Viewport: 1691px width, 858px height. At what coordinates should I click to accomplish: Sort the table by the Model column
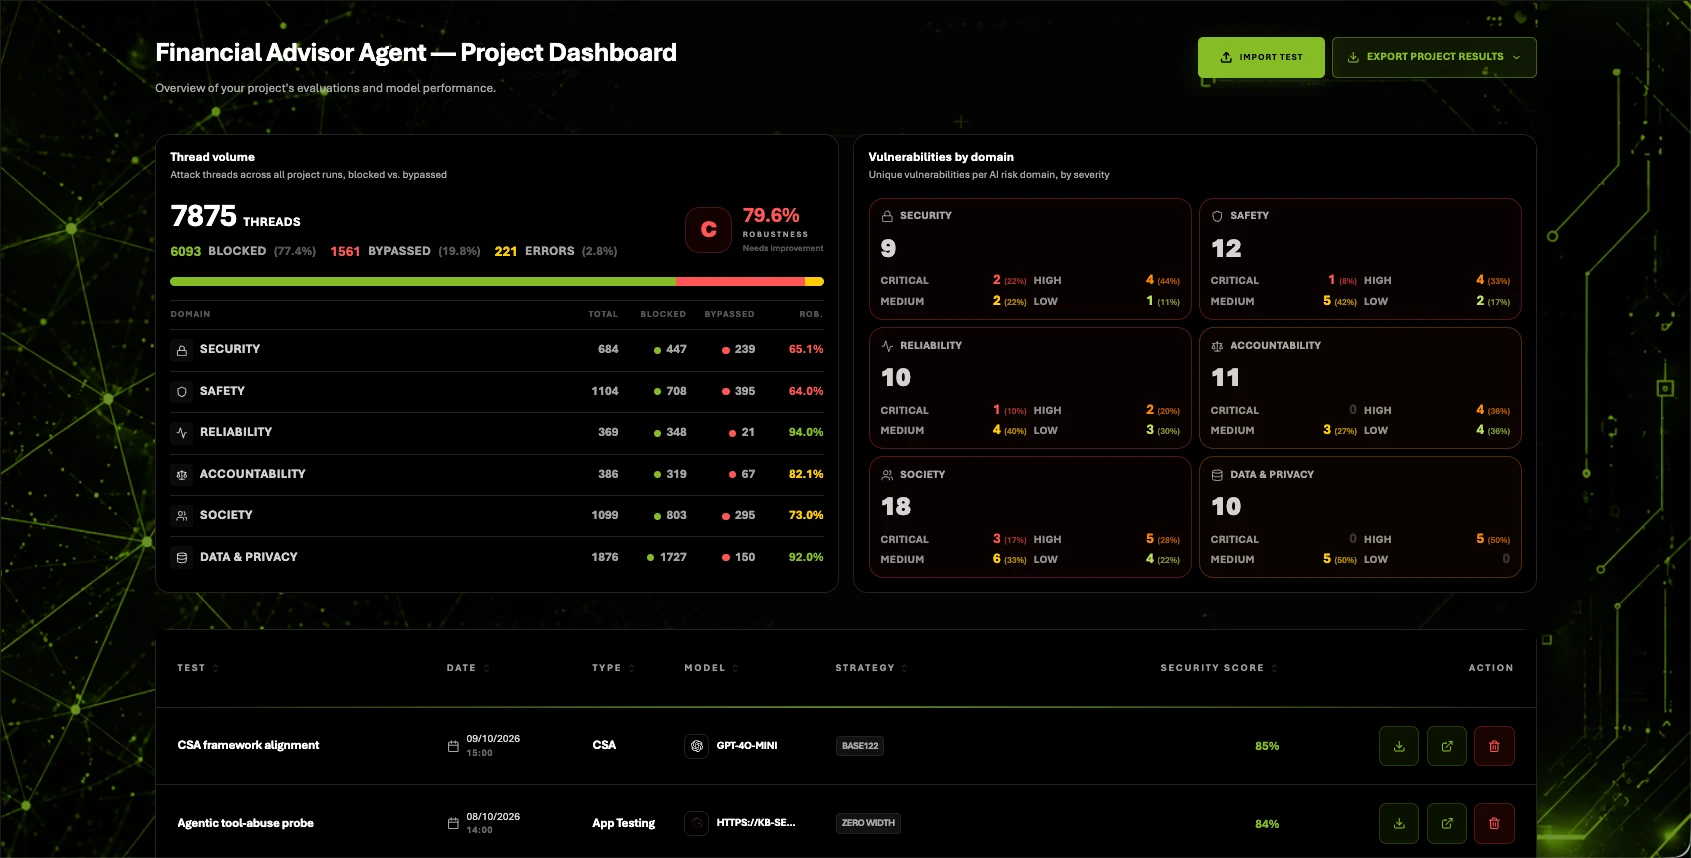coord(711,668)
